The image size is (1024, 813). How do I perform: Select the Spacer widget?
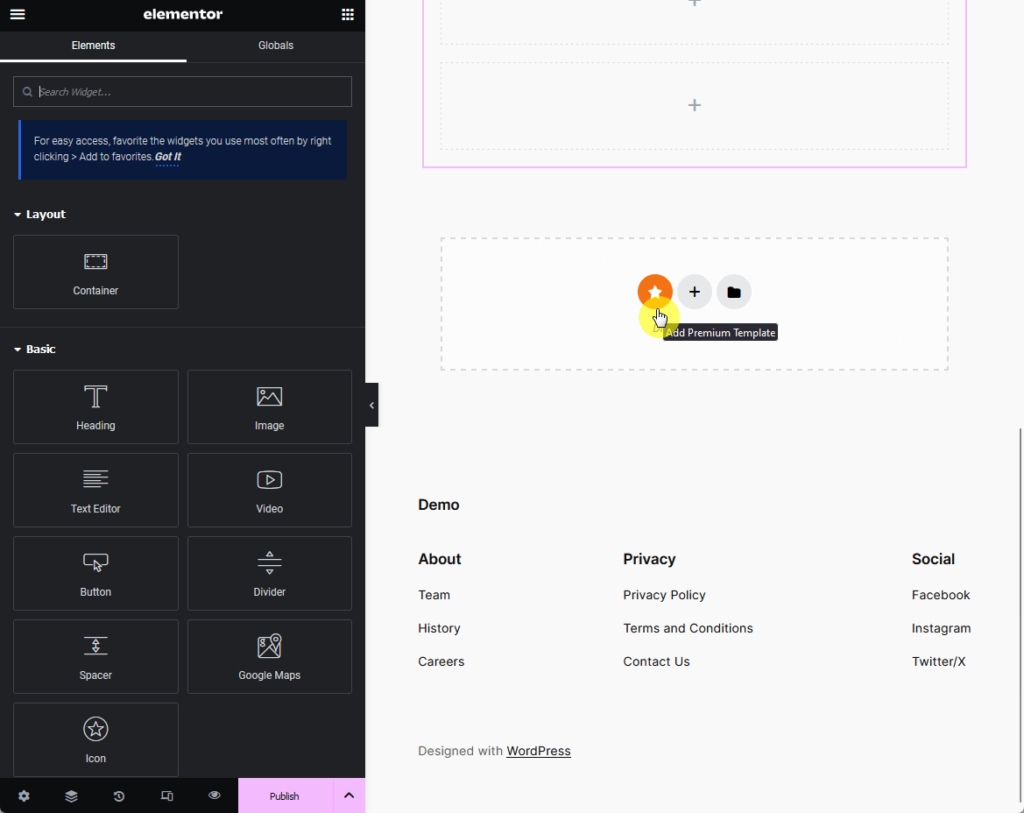point(95,656)
